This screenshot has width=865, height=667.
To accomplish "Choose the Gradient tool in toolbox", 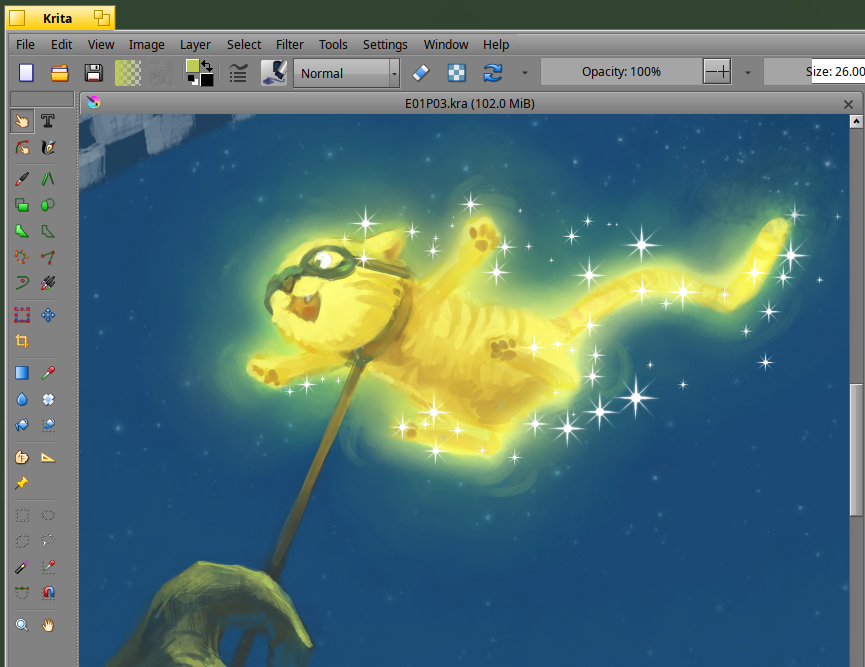I will click(22, 373).
